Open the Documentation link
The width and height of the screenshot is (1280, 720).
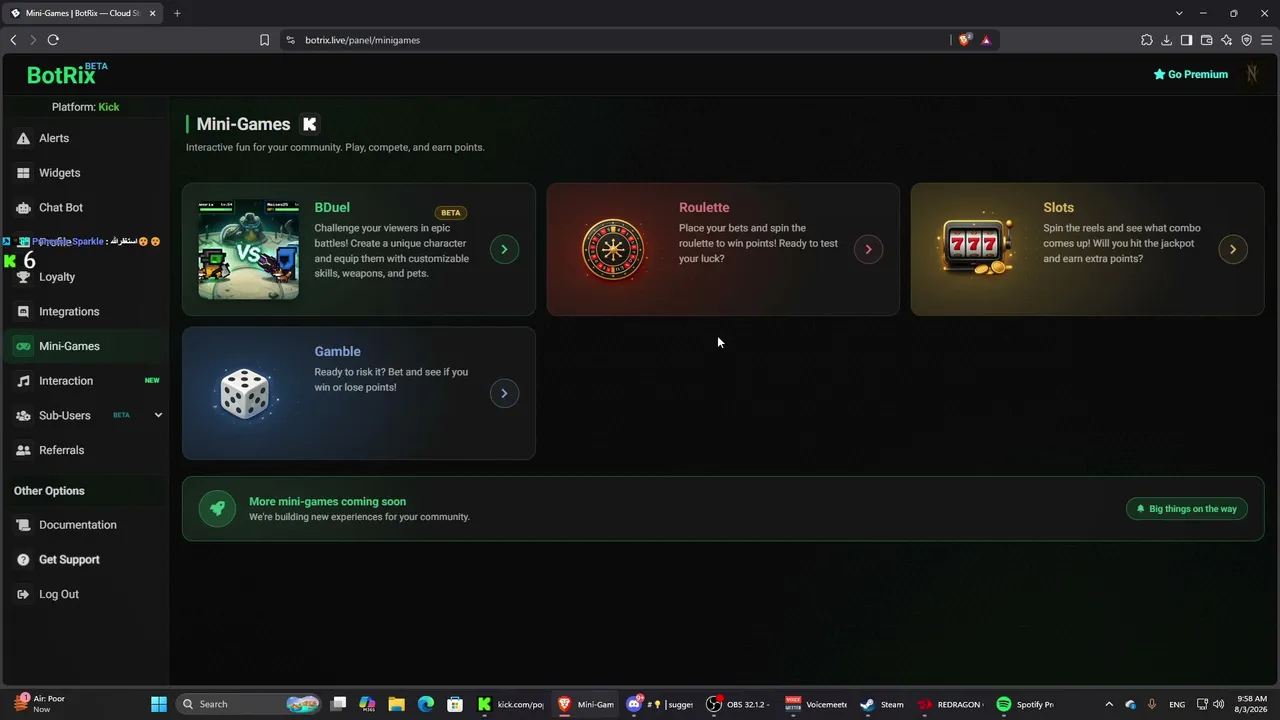[86, 525]
